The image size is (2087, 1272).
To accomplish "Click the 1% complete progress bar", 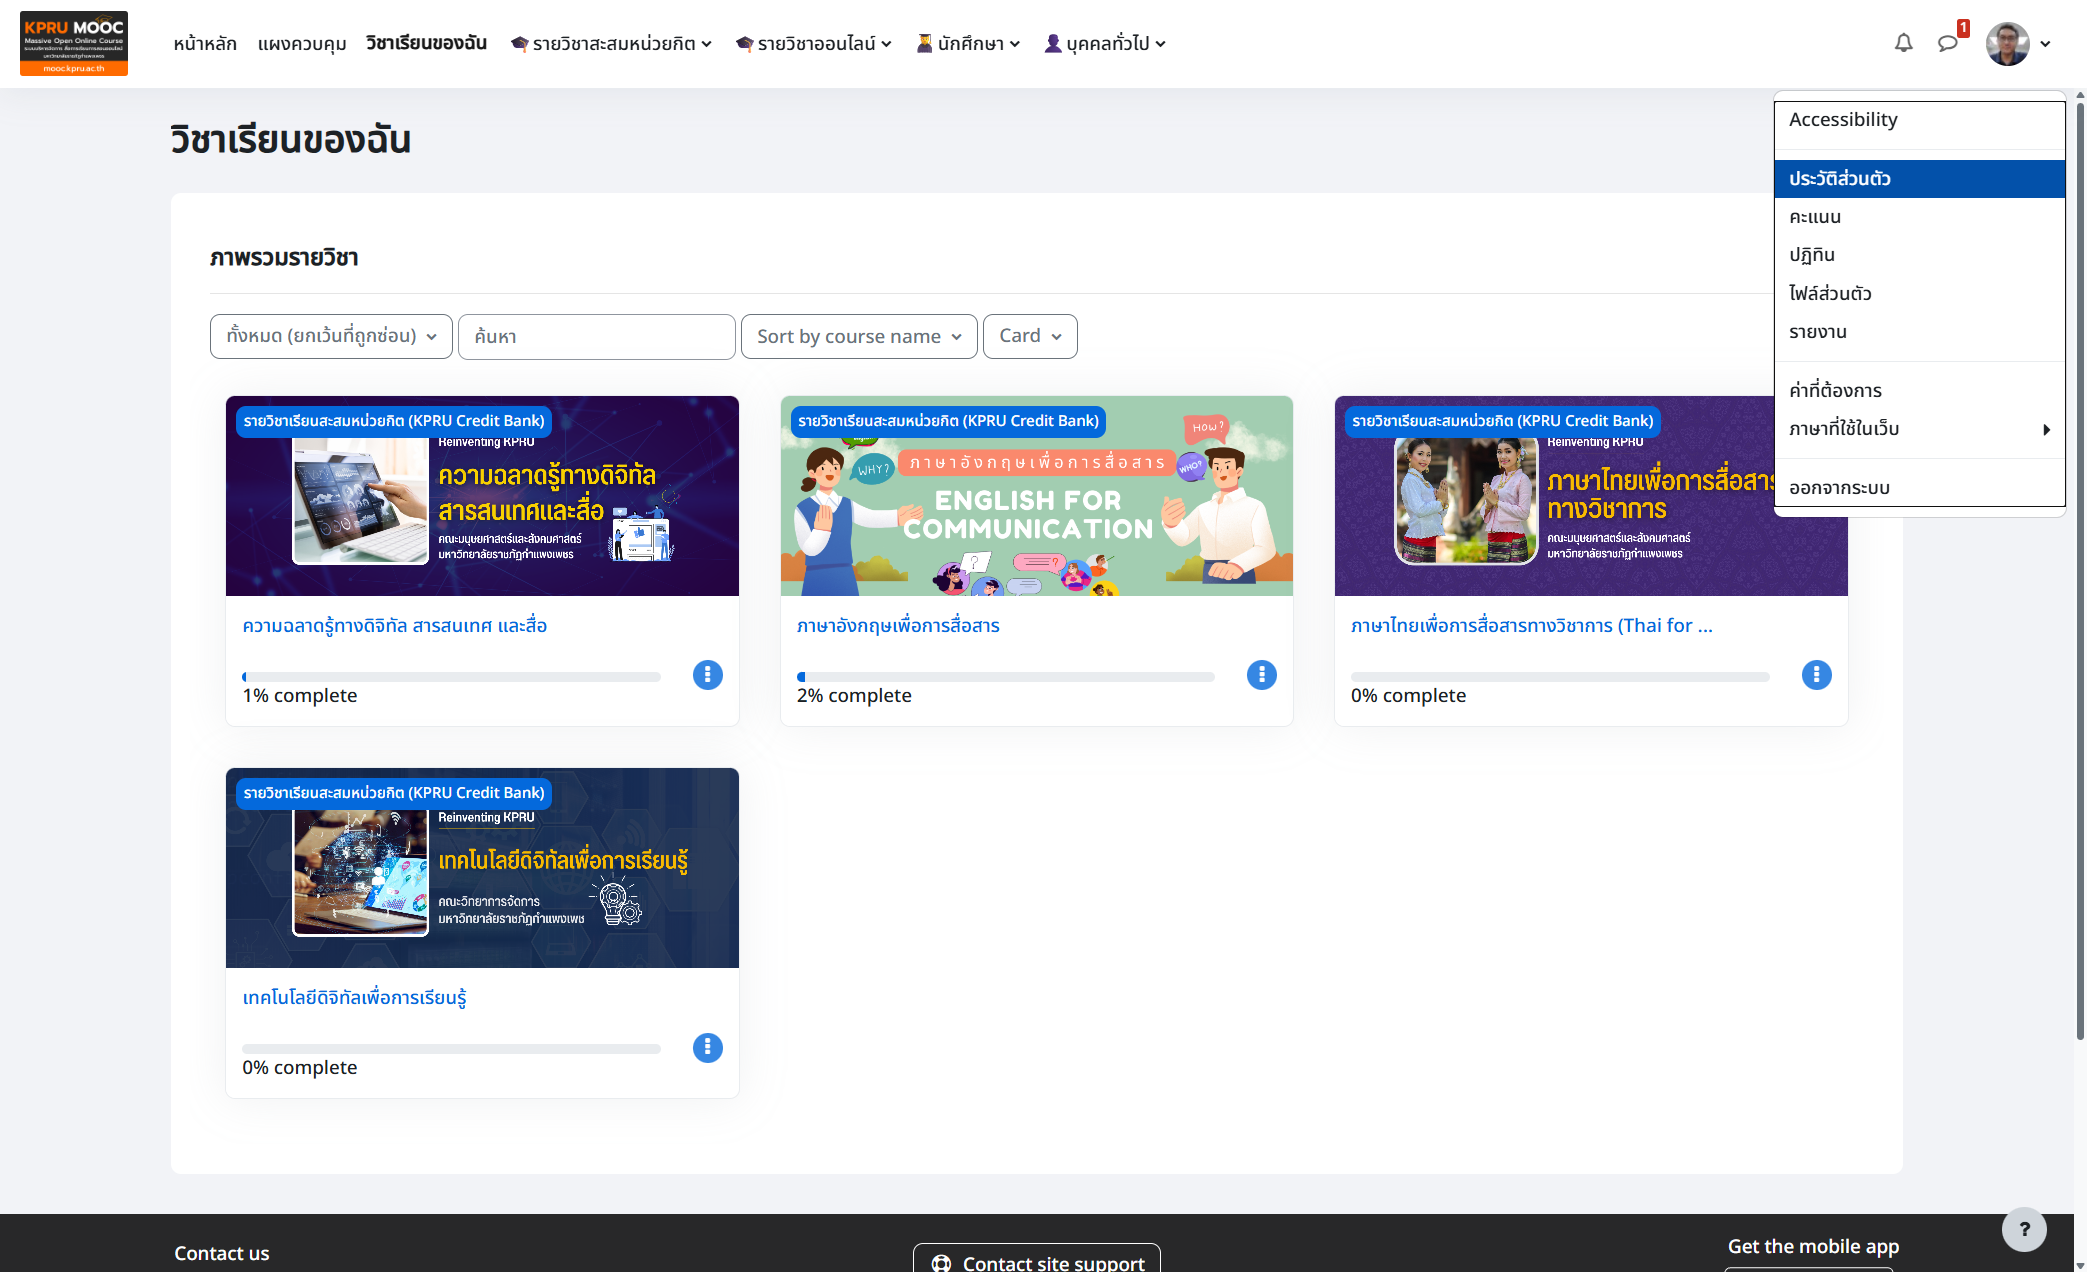I will click(451, 677).
